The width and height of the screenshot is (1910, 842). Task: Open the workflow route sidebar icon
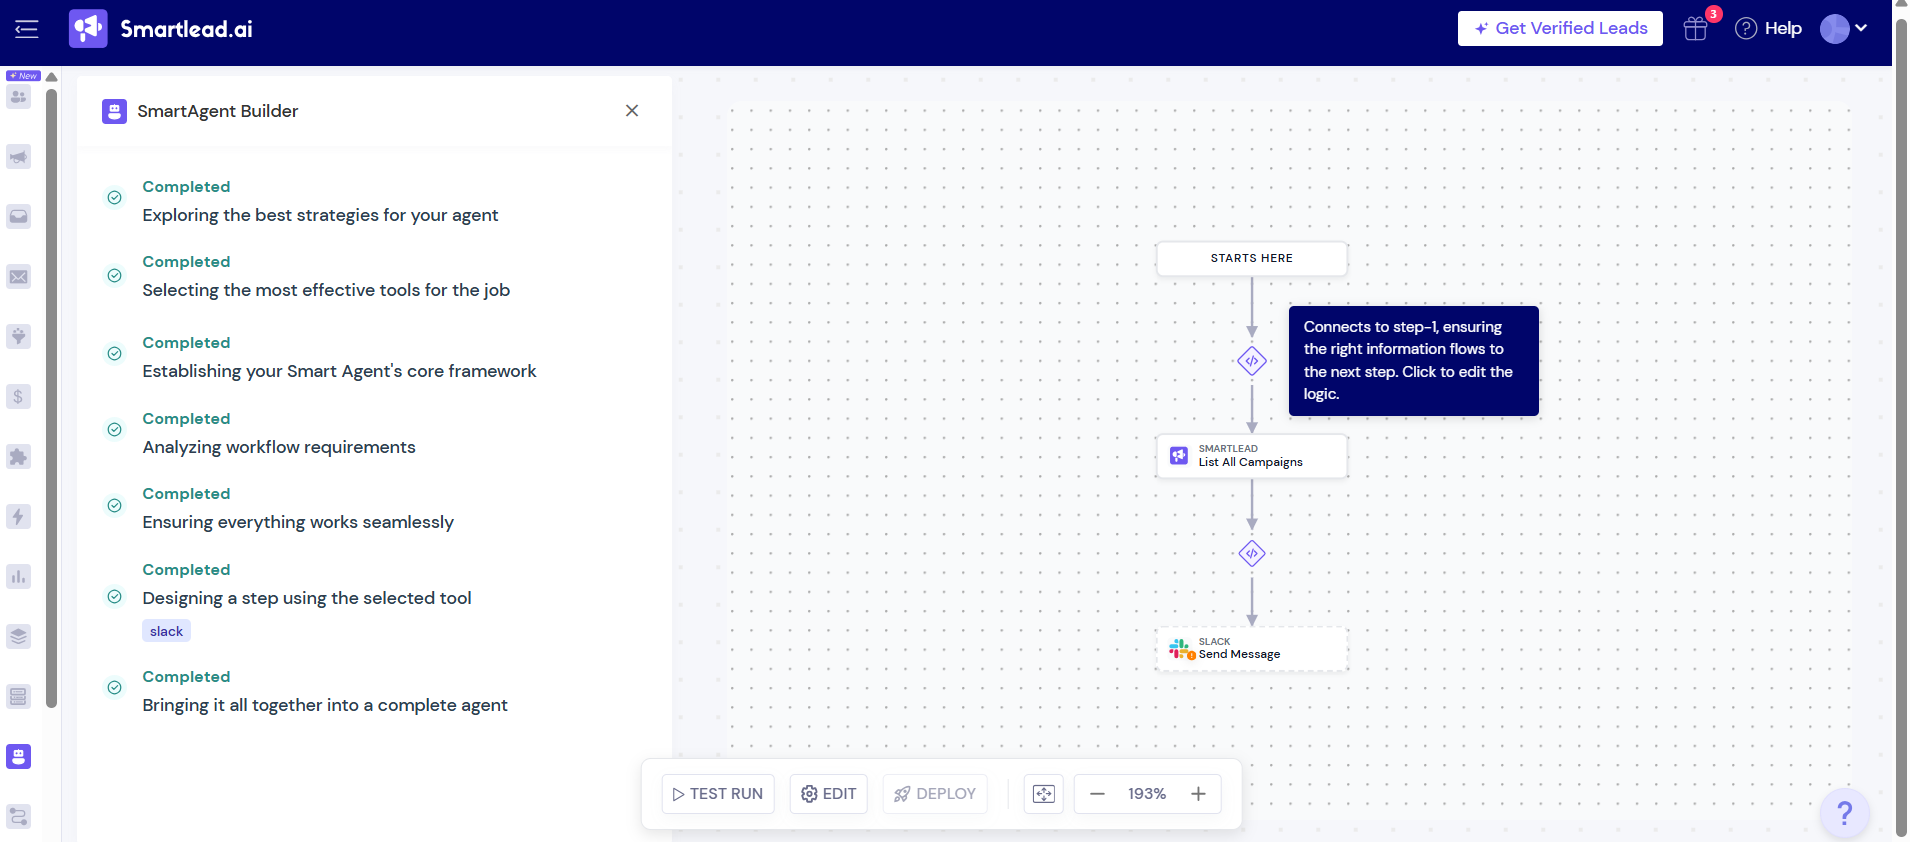click(19, 817)
